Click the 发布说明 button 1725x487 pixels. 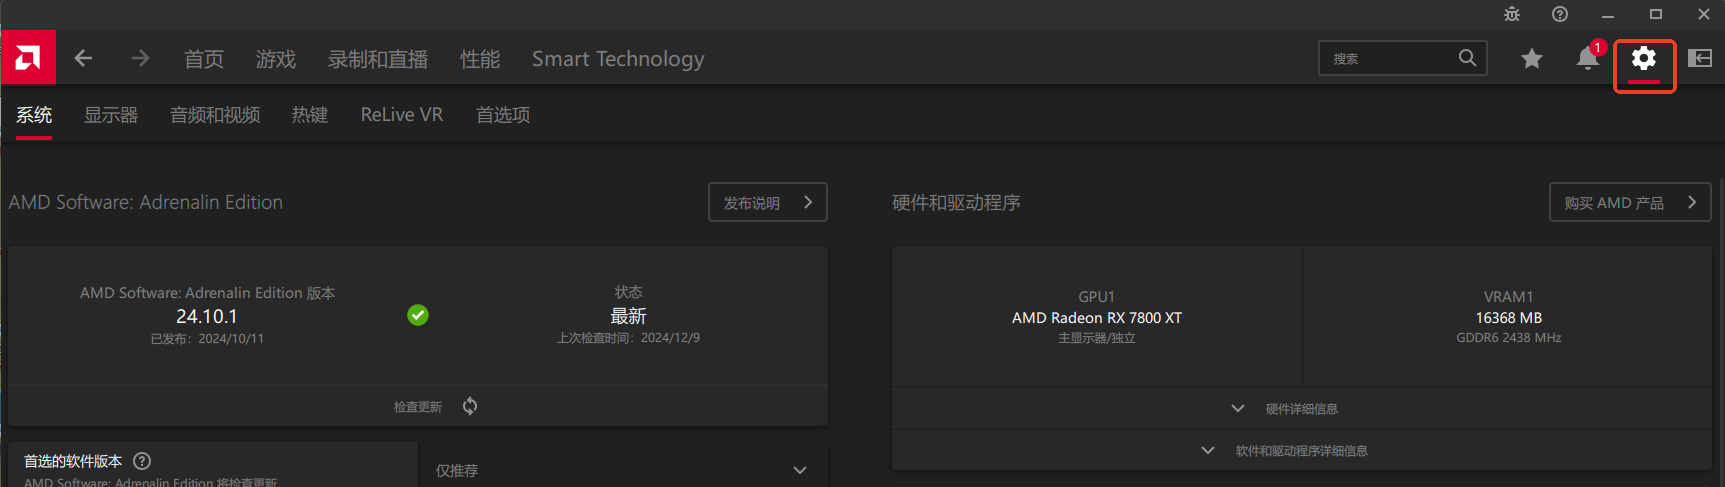768,202
